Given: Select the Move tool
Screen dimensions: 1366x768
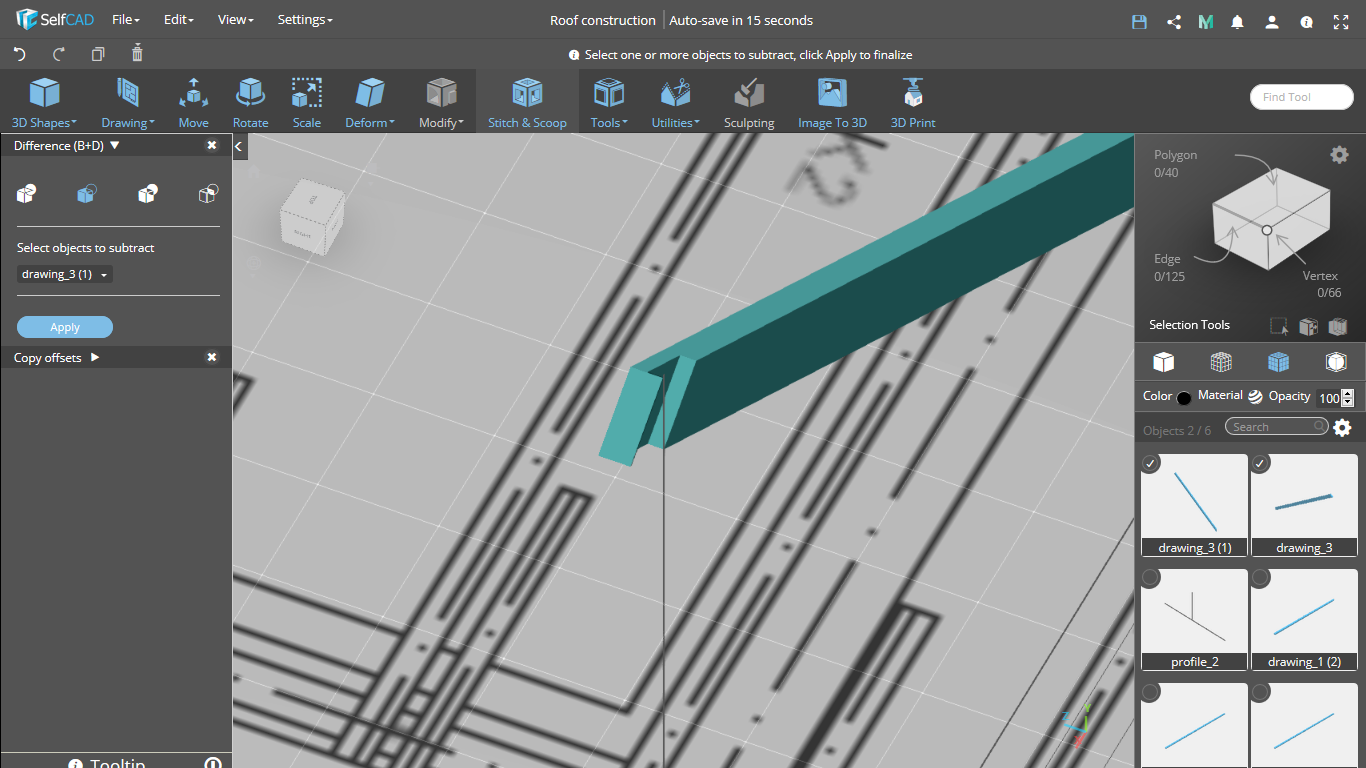Looking at the screenshot, I should click(x=193, y=104).
